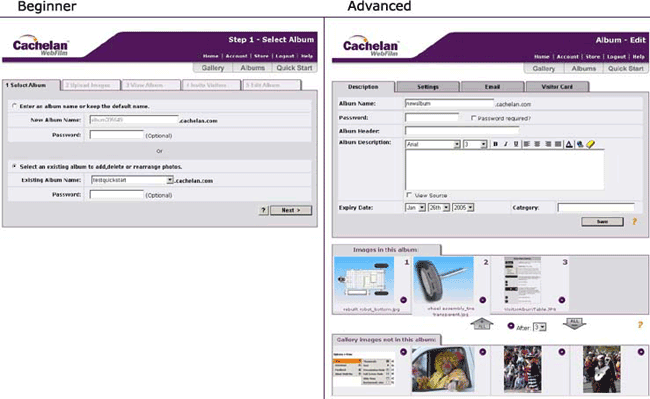Apply underline formatting in description toolbar
650x399 pixels.
pos(516,144)
